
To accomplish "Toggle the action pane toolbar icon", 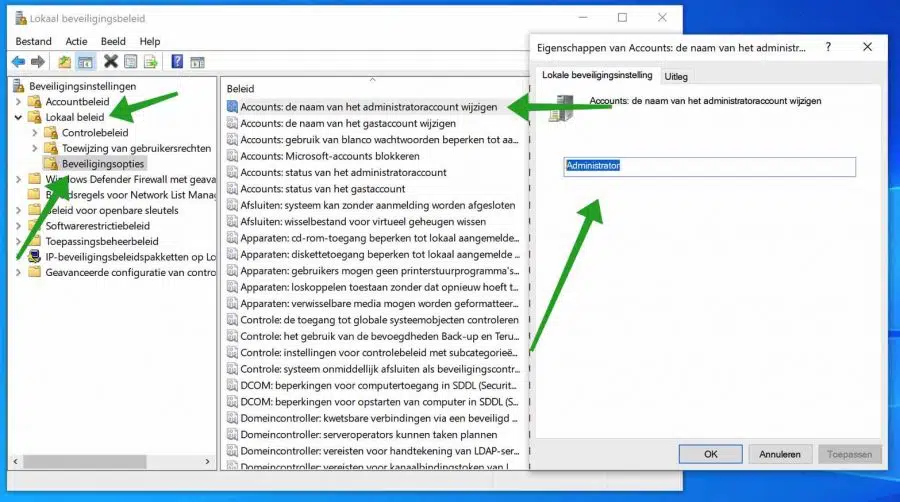I will (197, 62).
